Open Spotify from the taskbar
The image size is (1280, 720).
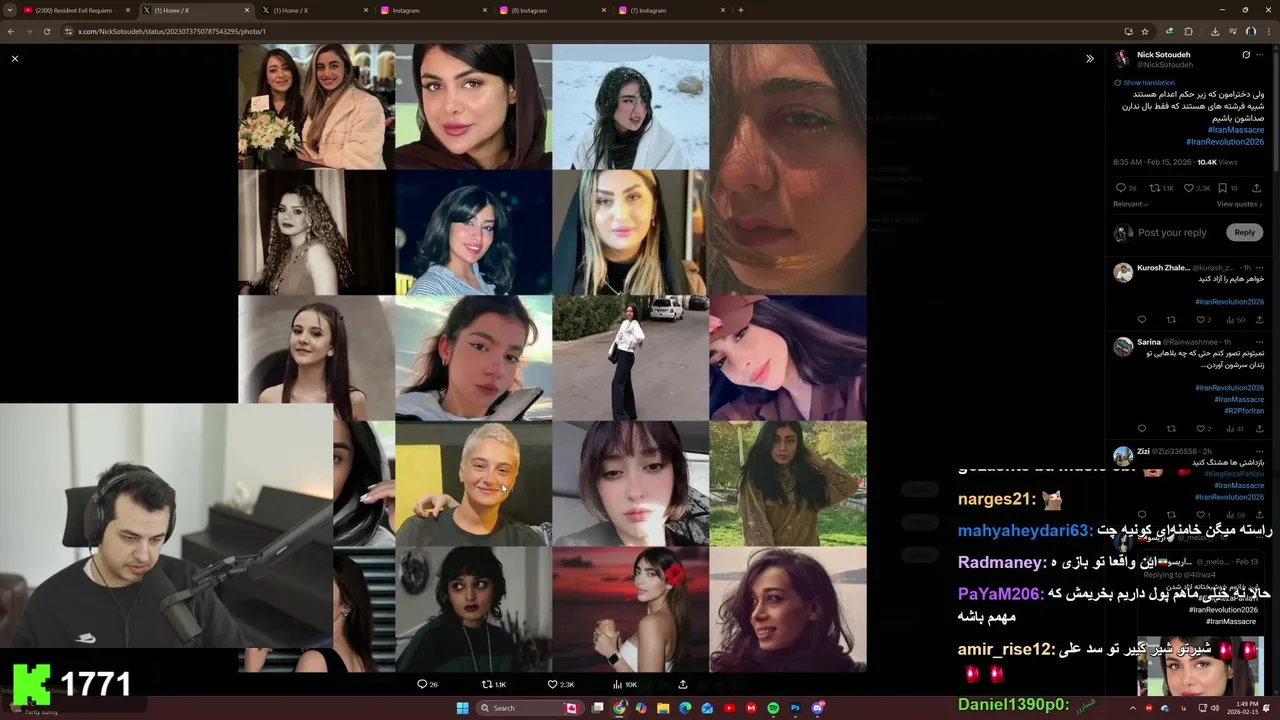coord(773,708)
